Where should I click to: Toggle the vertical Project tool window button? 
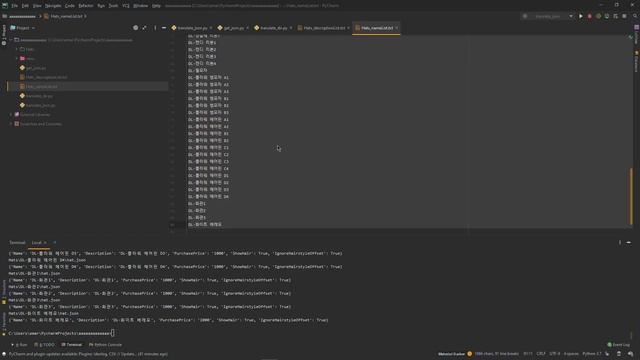point(4,35)
